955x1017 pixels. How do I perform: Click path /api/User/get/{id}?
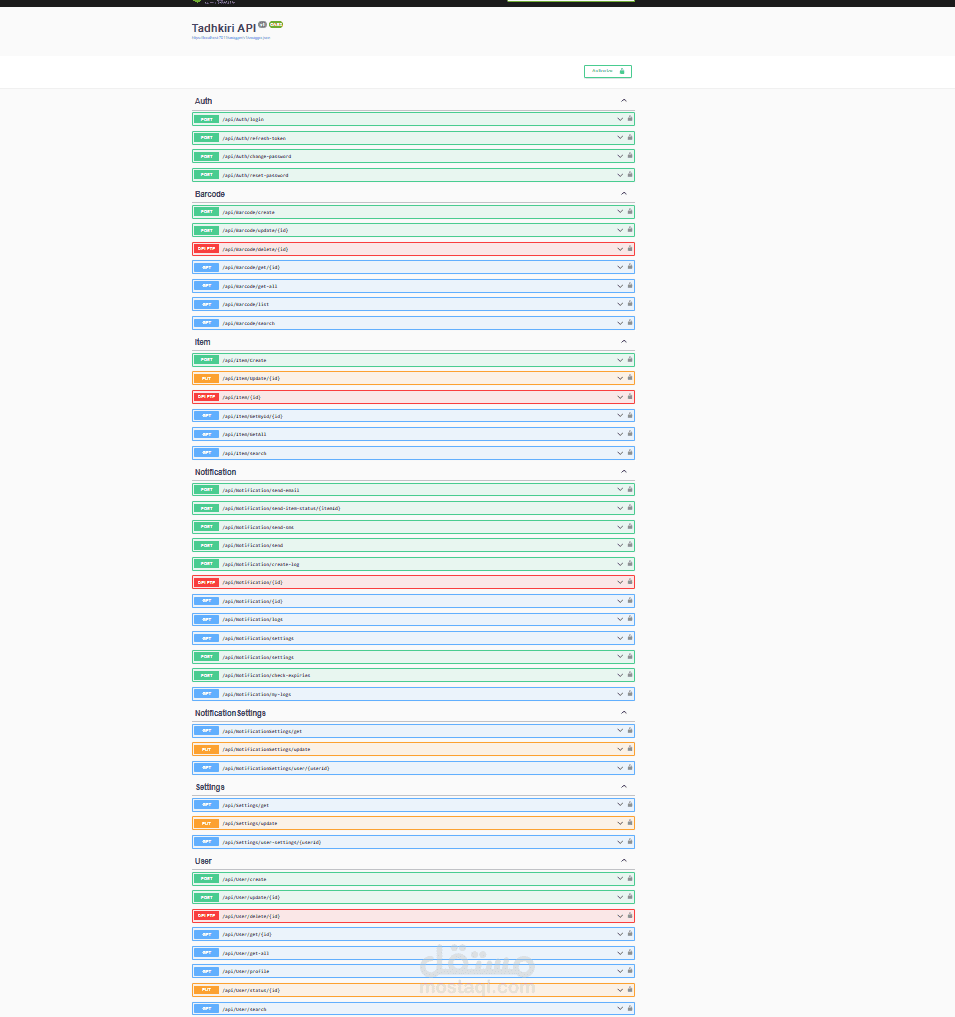(247, 935)
